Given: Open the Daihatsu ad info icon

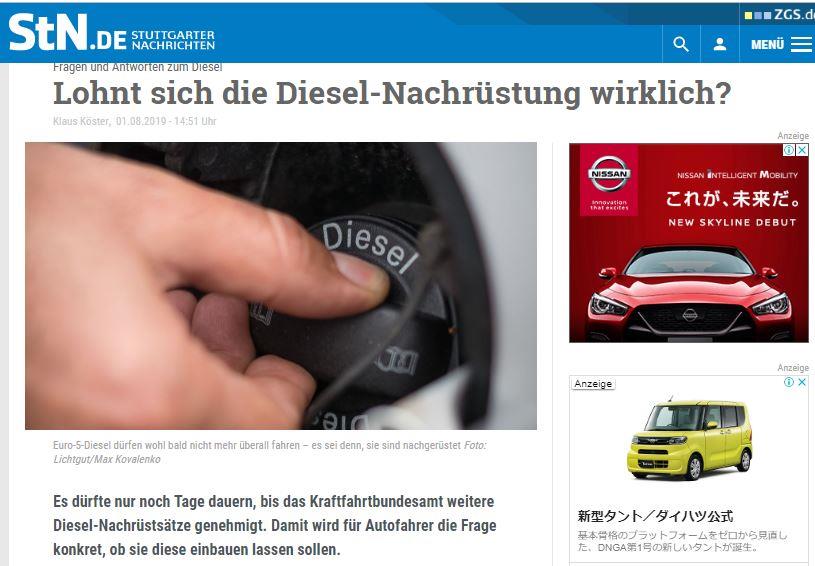Looking at the screenshot, I should [x=789, y=382].
